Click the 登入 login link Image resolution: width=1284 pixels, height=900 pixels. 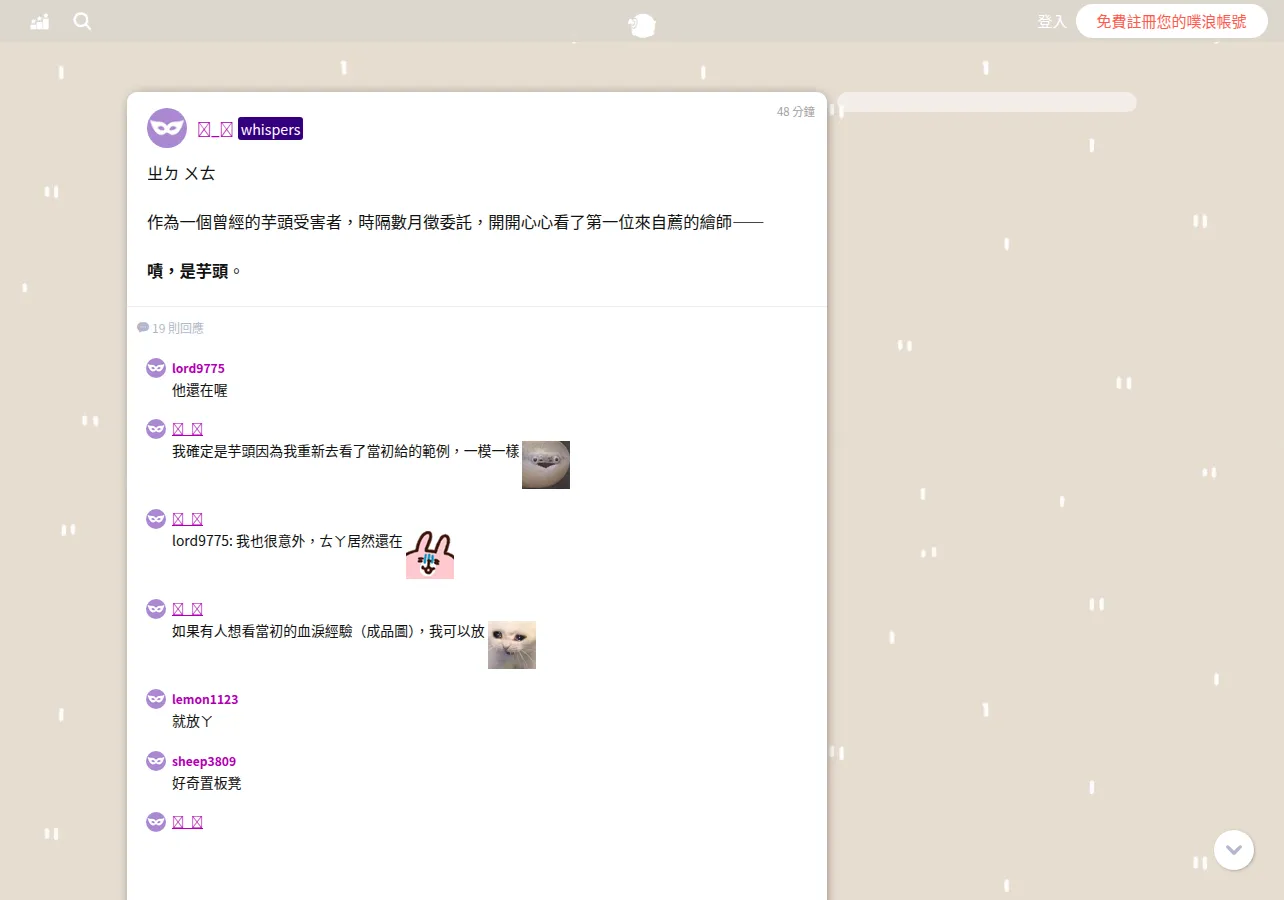click(x=1052, y=21)
